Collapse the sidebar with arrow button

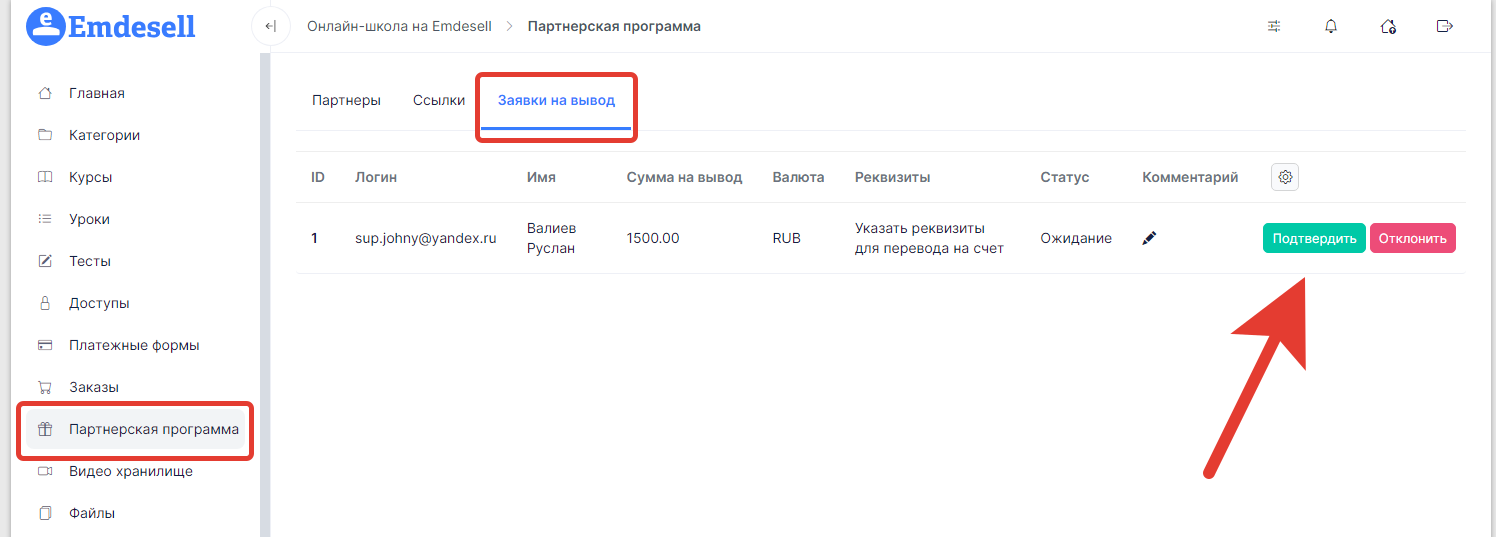coord(270,27)
